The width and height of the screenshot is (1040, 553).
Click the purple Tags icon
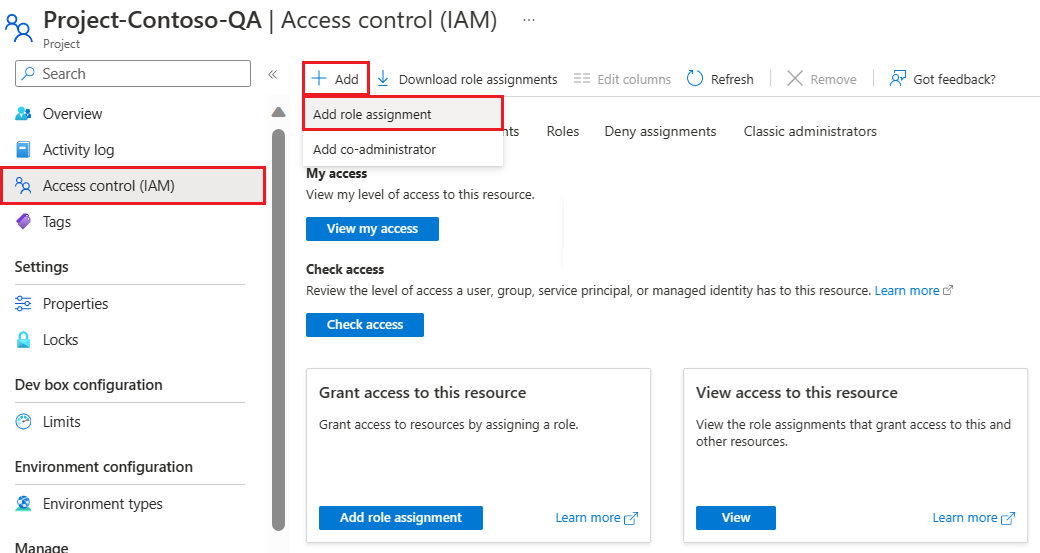(23, 221)
